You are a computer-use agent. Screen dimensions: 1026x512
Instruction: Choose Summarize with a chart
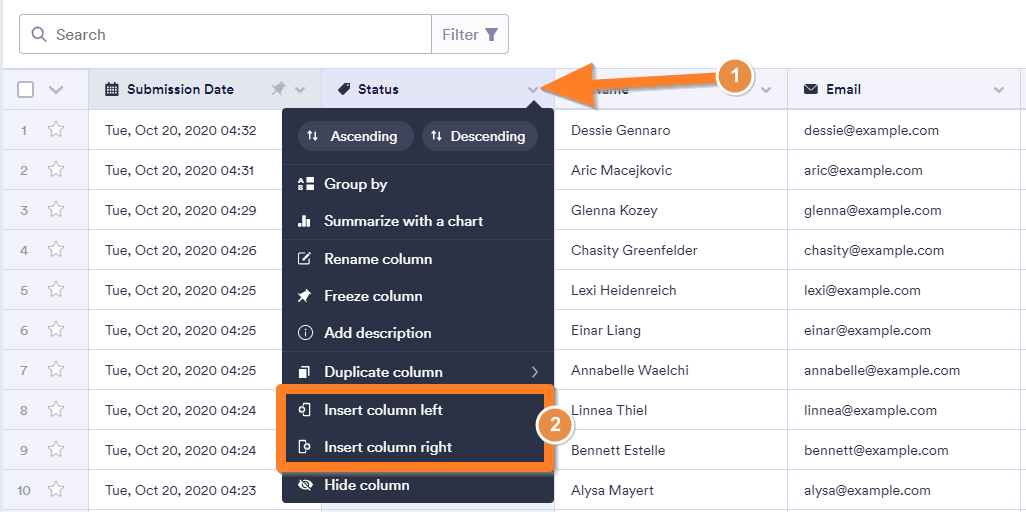[418, 221]
